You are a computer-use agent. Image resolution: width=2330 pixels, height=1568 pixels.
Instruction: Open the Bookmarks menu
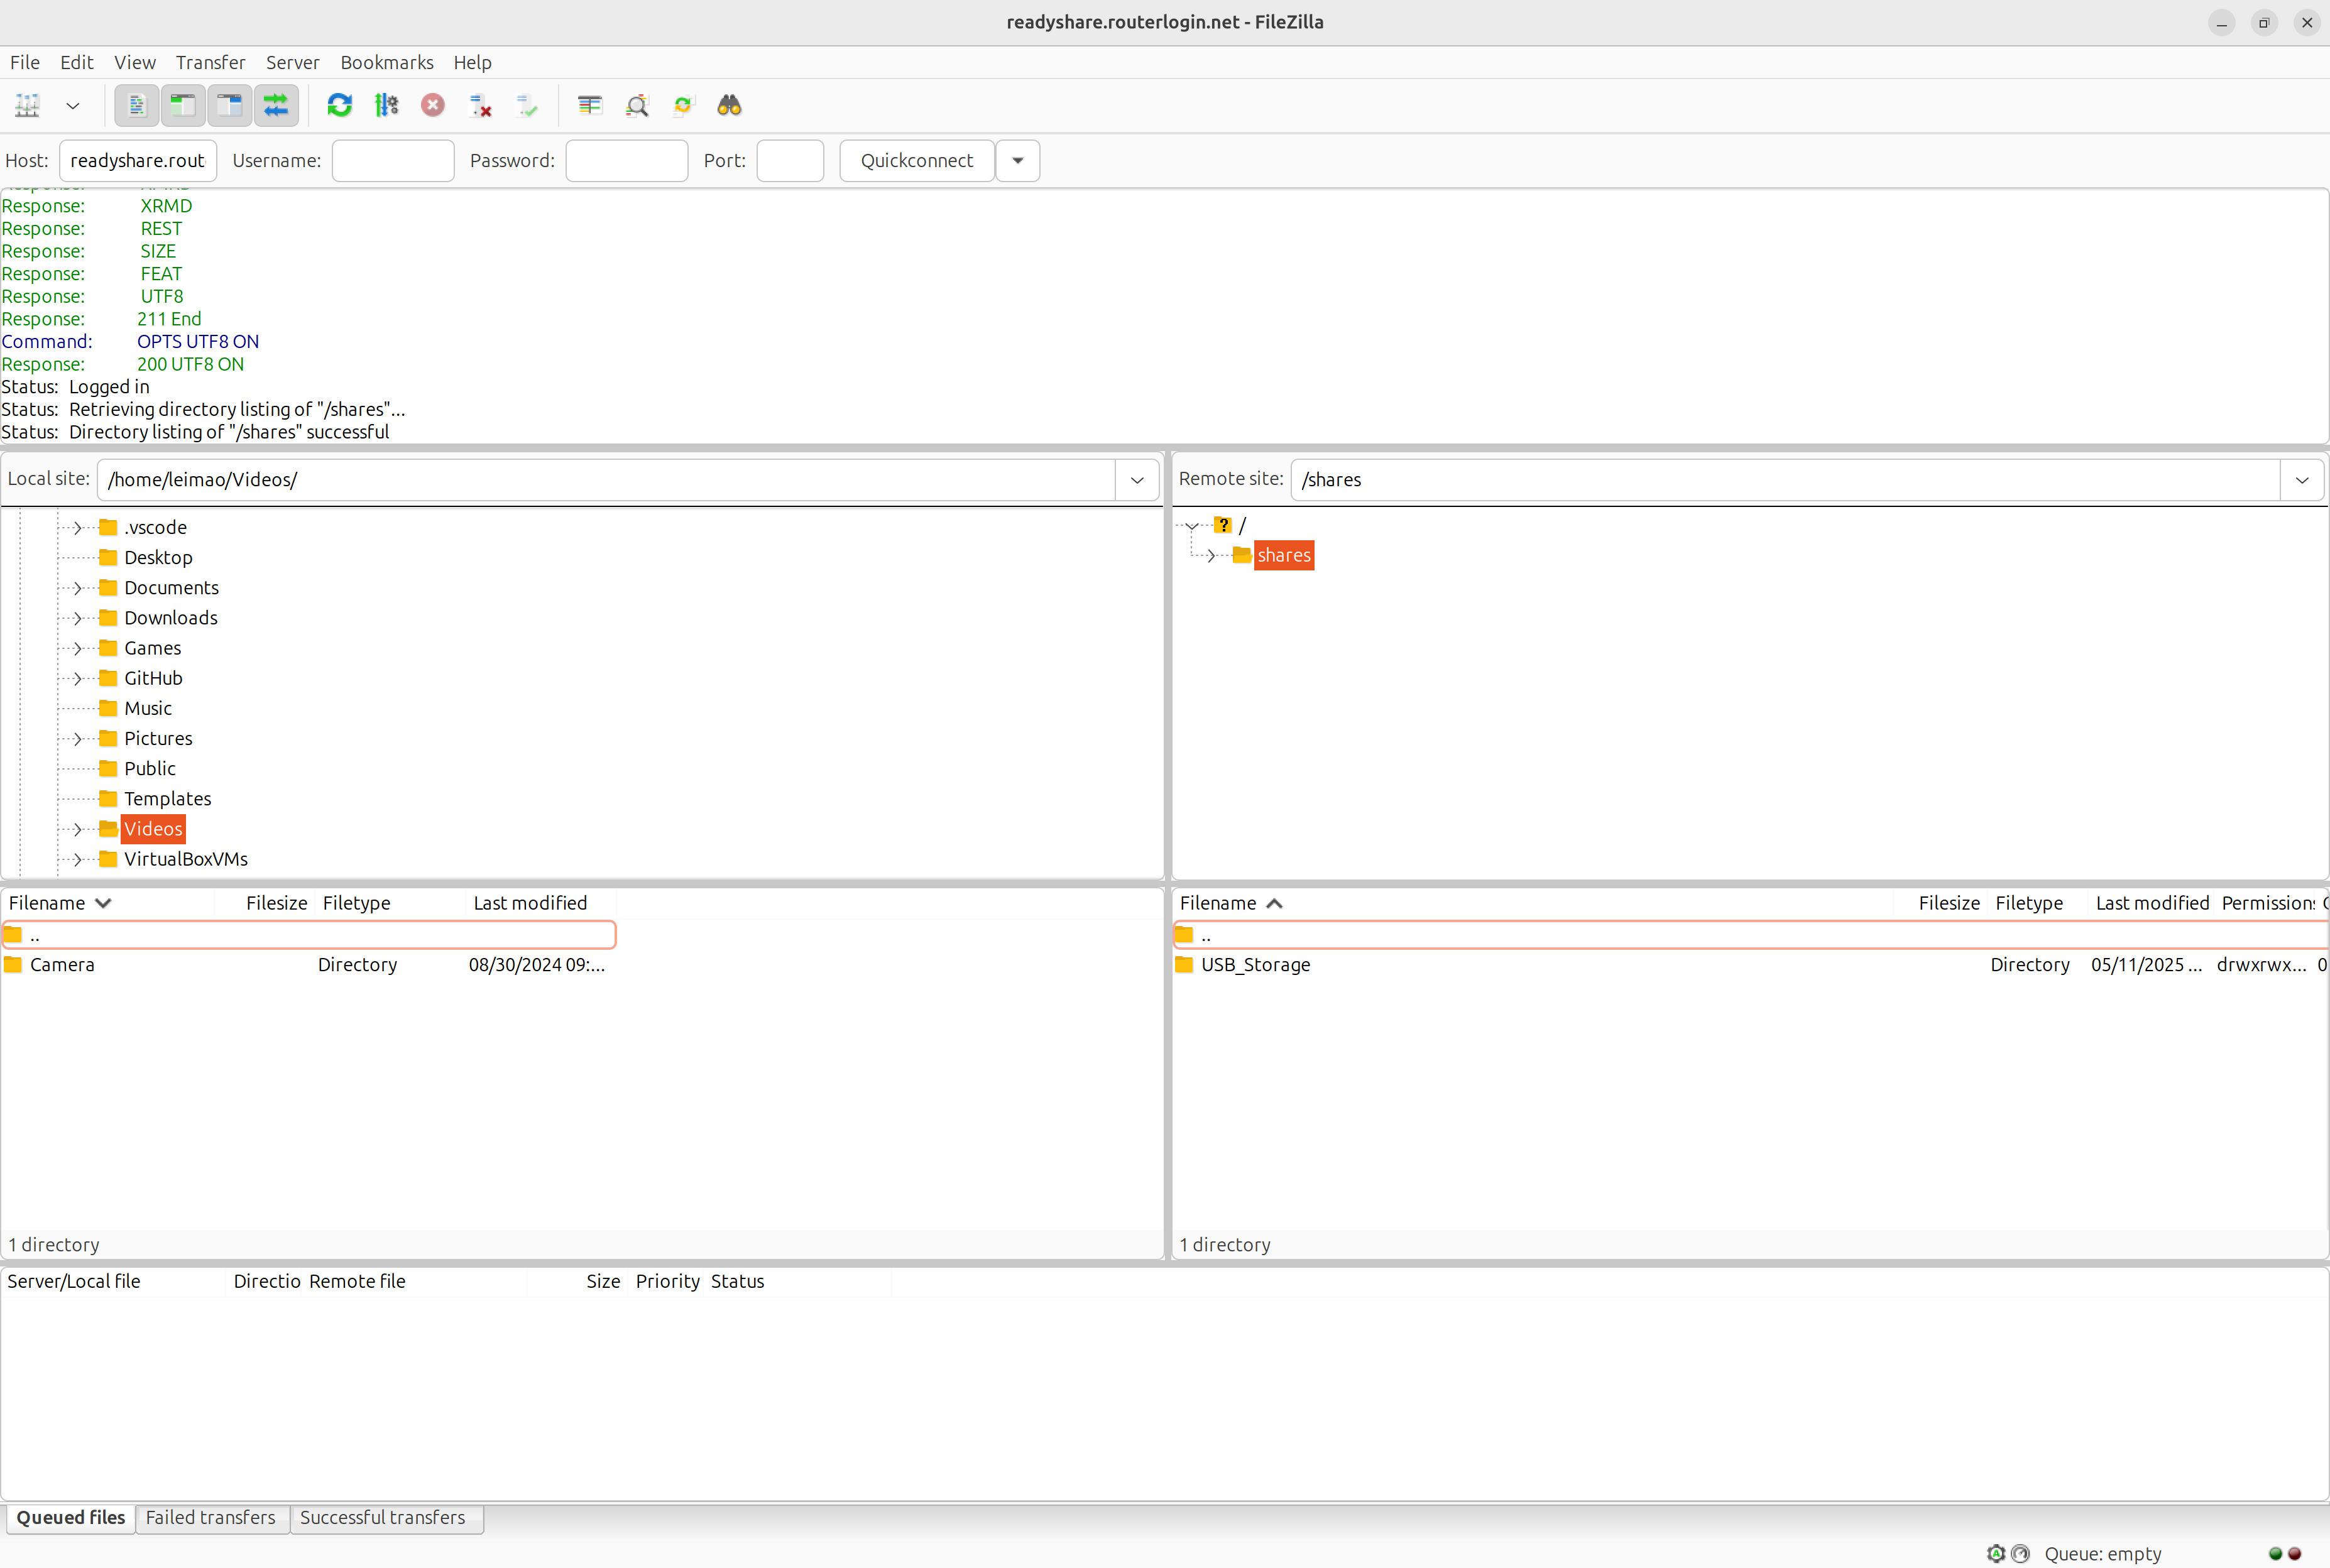tap(387, 62)
